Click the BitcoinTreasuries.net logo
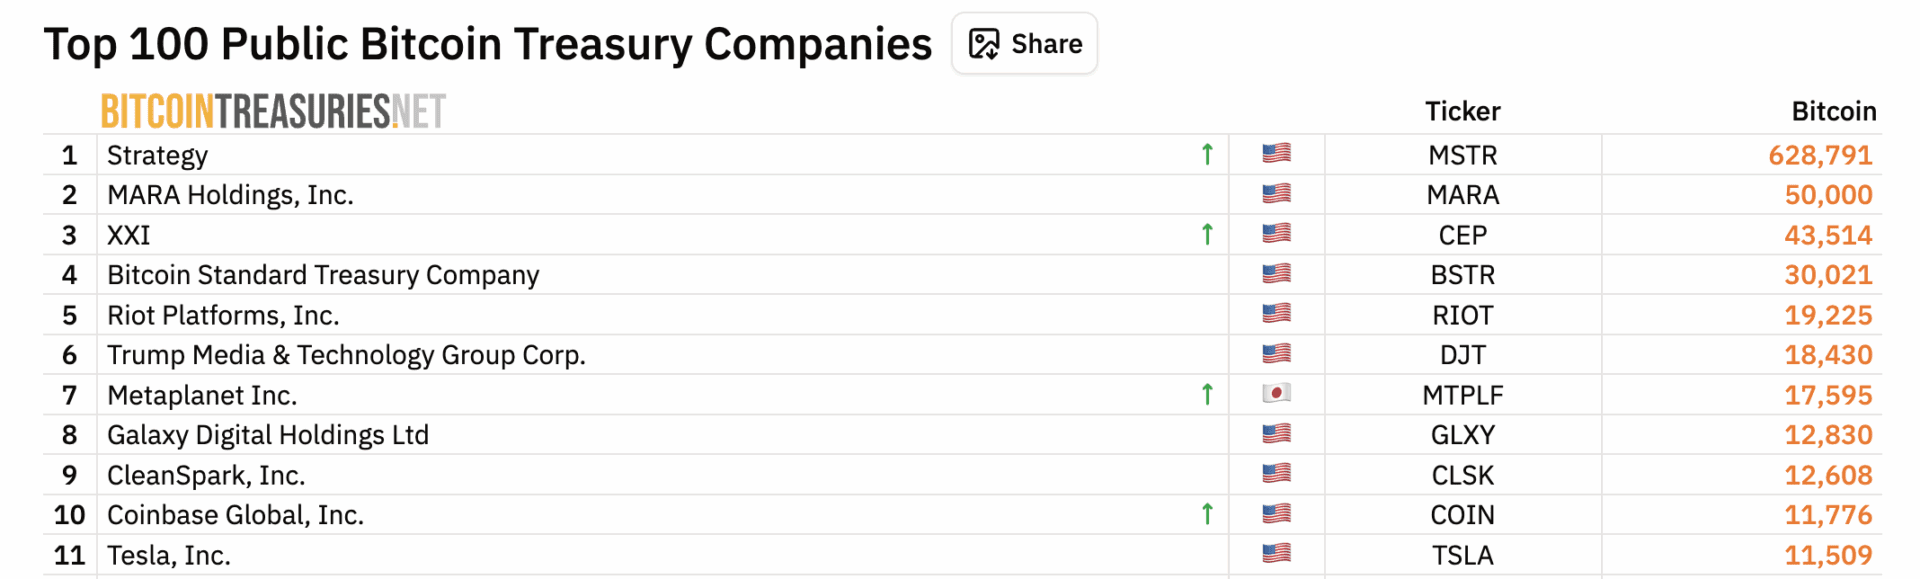 point(273,111)
